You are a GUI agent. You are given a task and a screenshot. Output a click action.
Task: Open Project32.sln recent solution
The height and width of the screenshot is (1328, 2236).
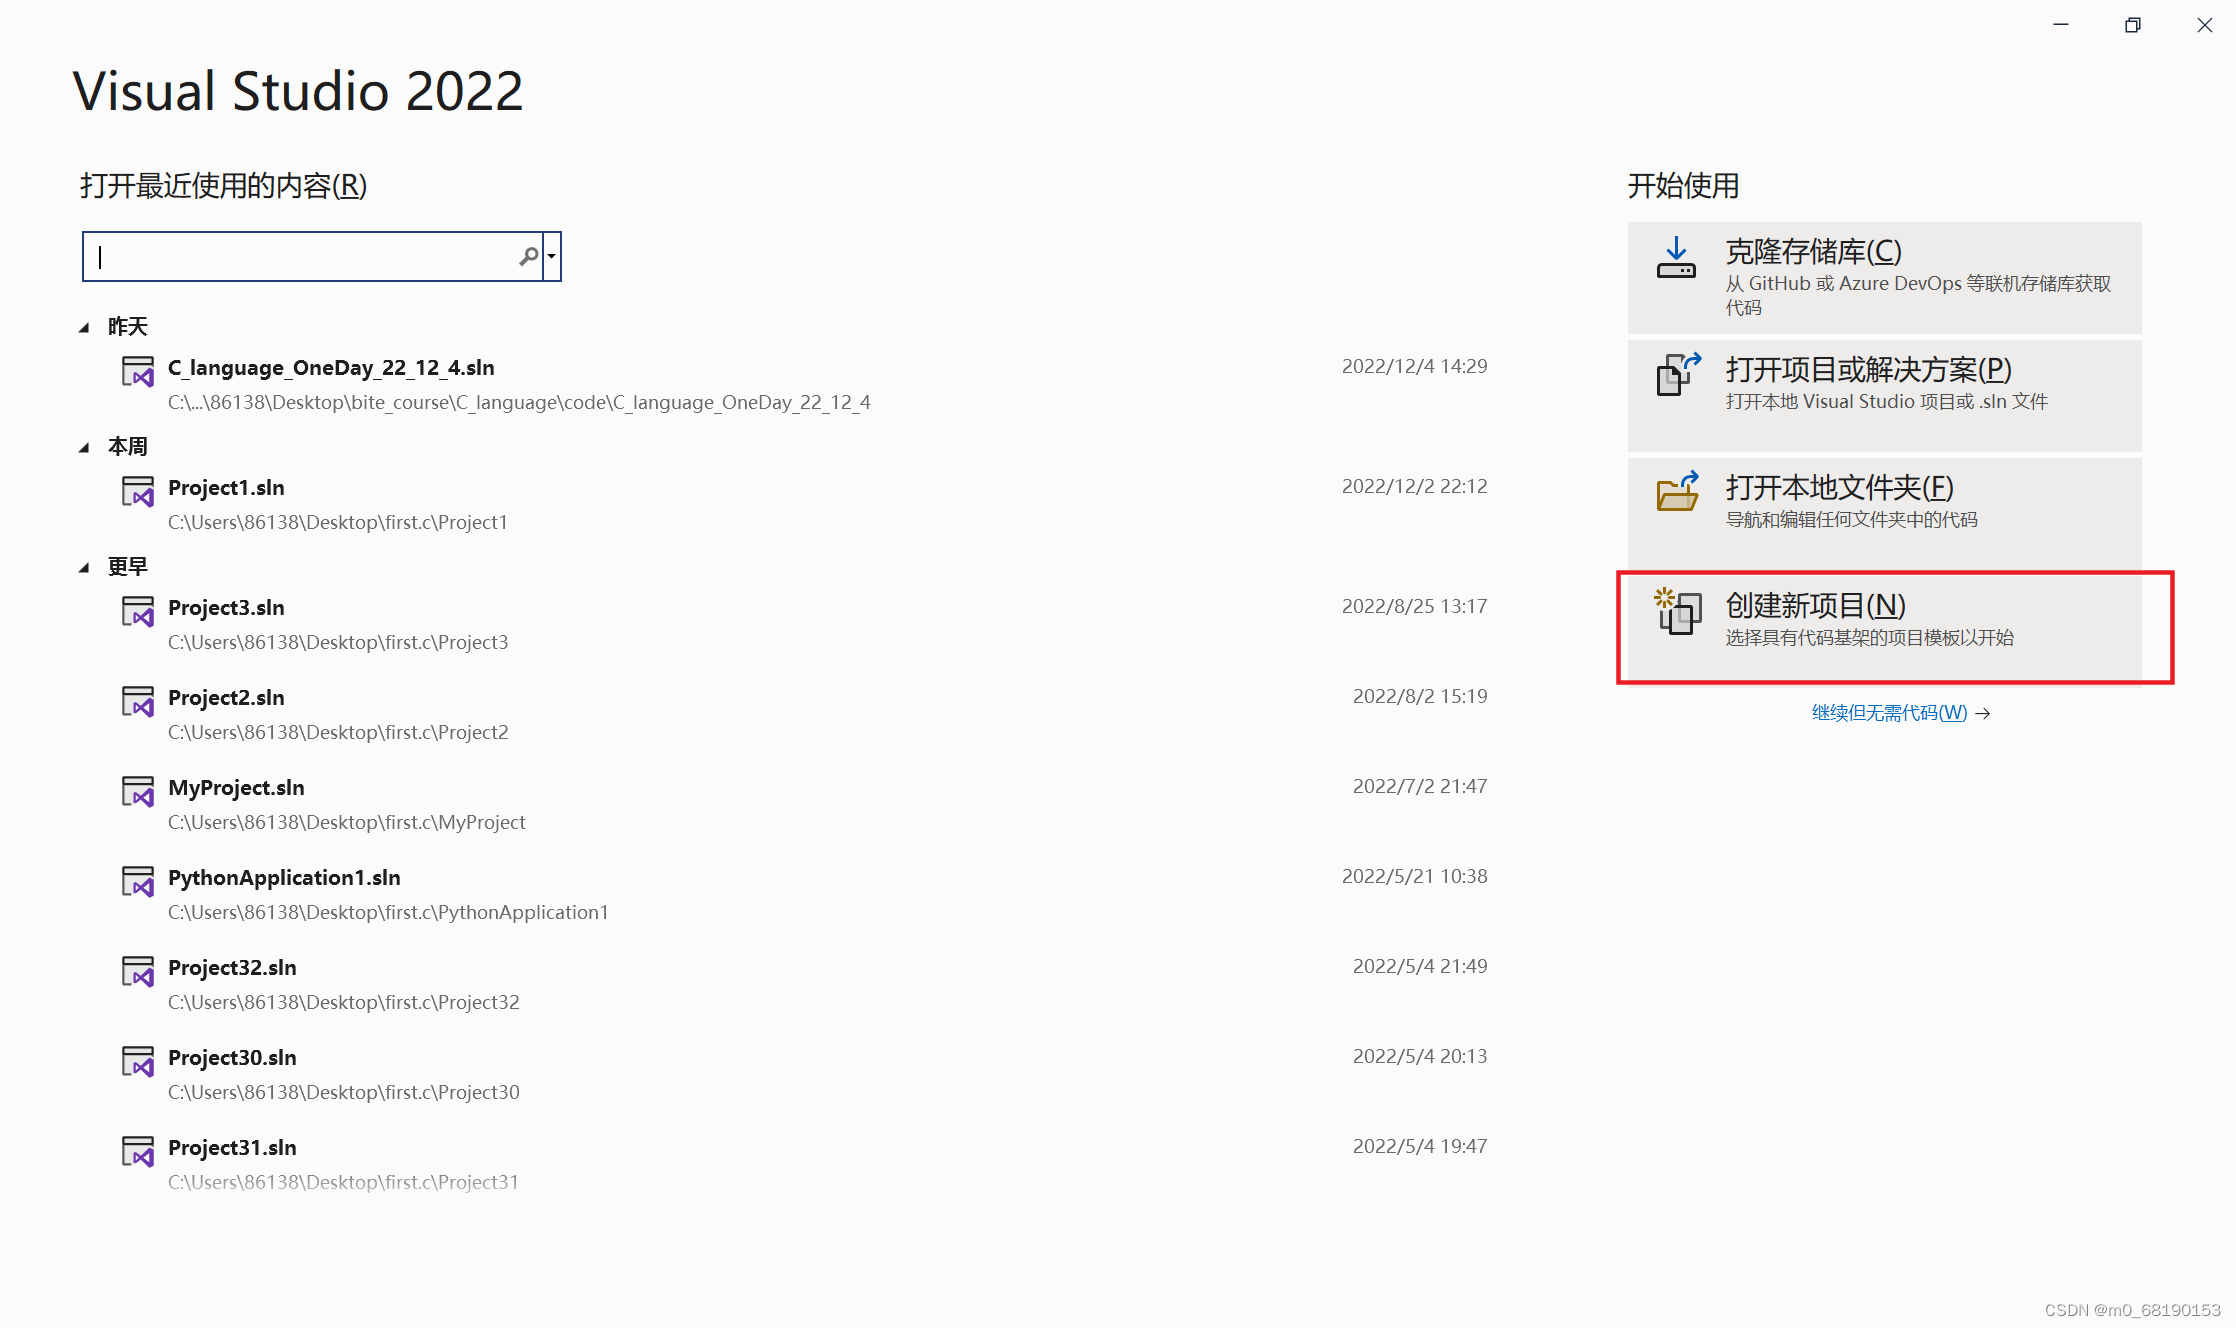tap(800, 984)
